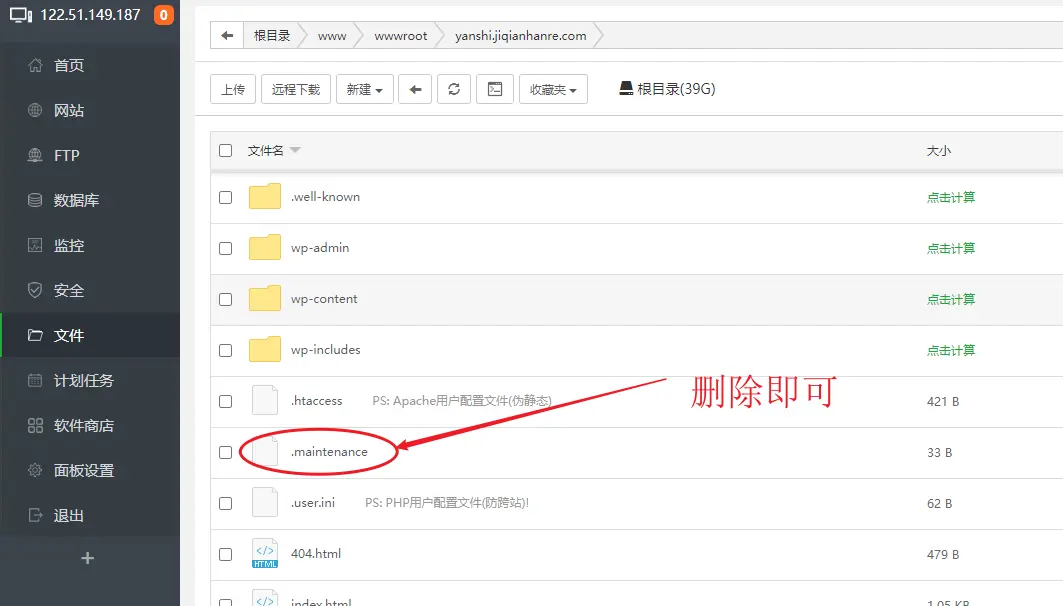The width and height of the screenshot is (1063, 606).
Task: Check the wp-content folder checkbox
Action: click(225, 299)
